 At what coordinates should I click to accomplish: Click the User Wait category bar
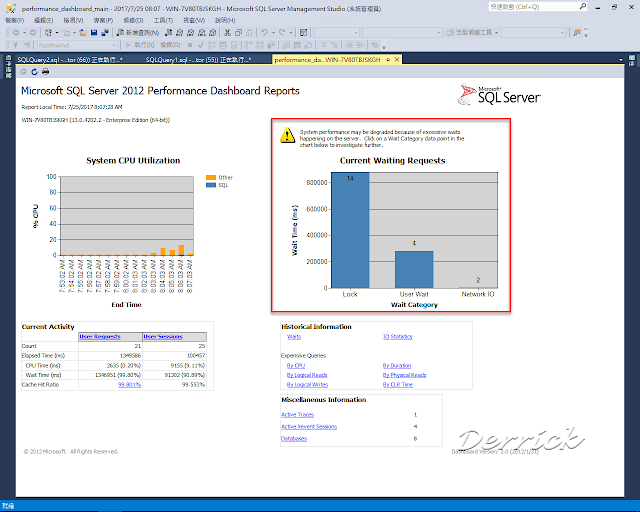(x=414, y=269)
